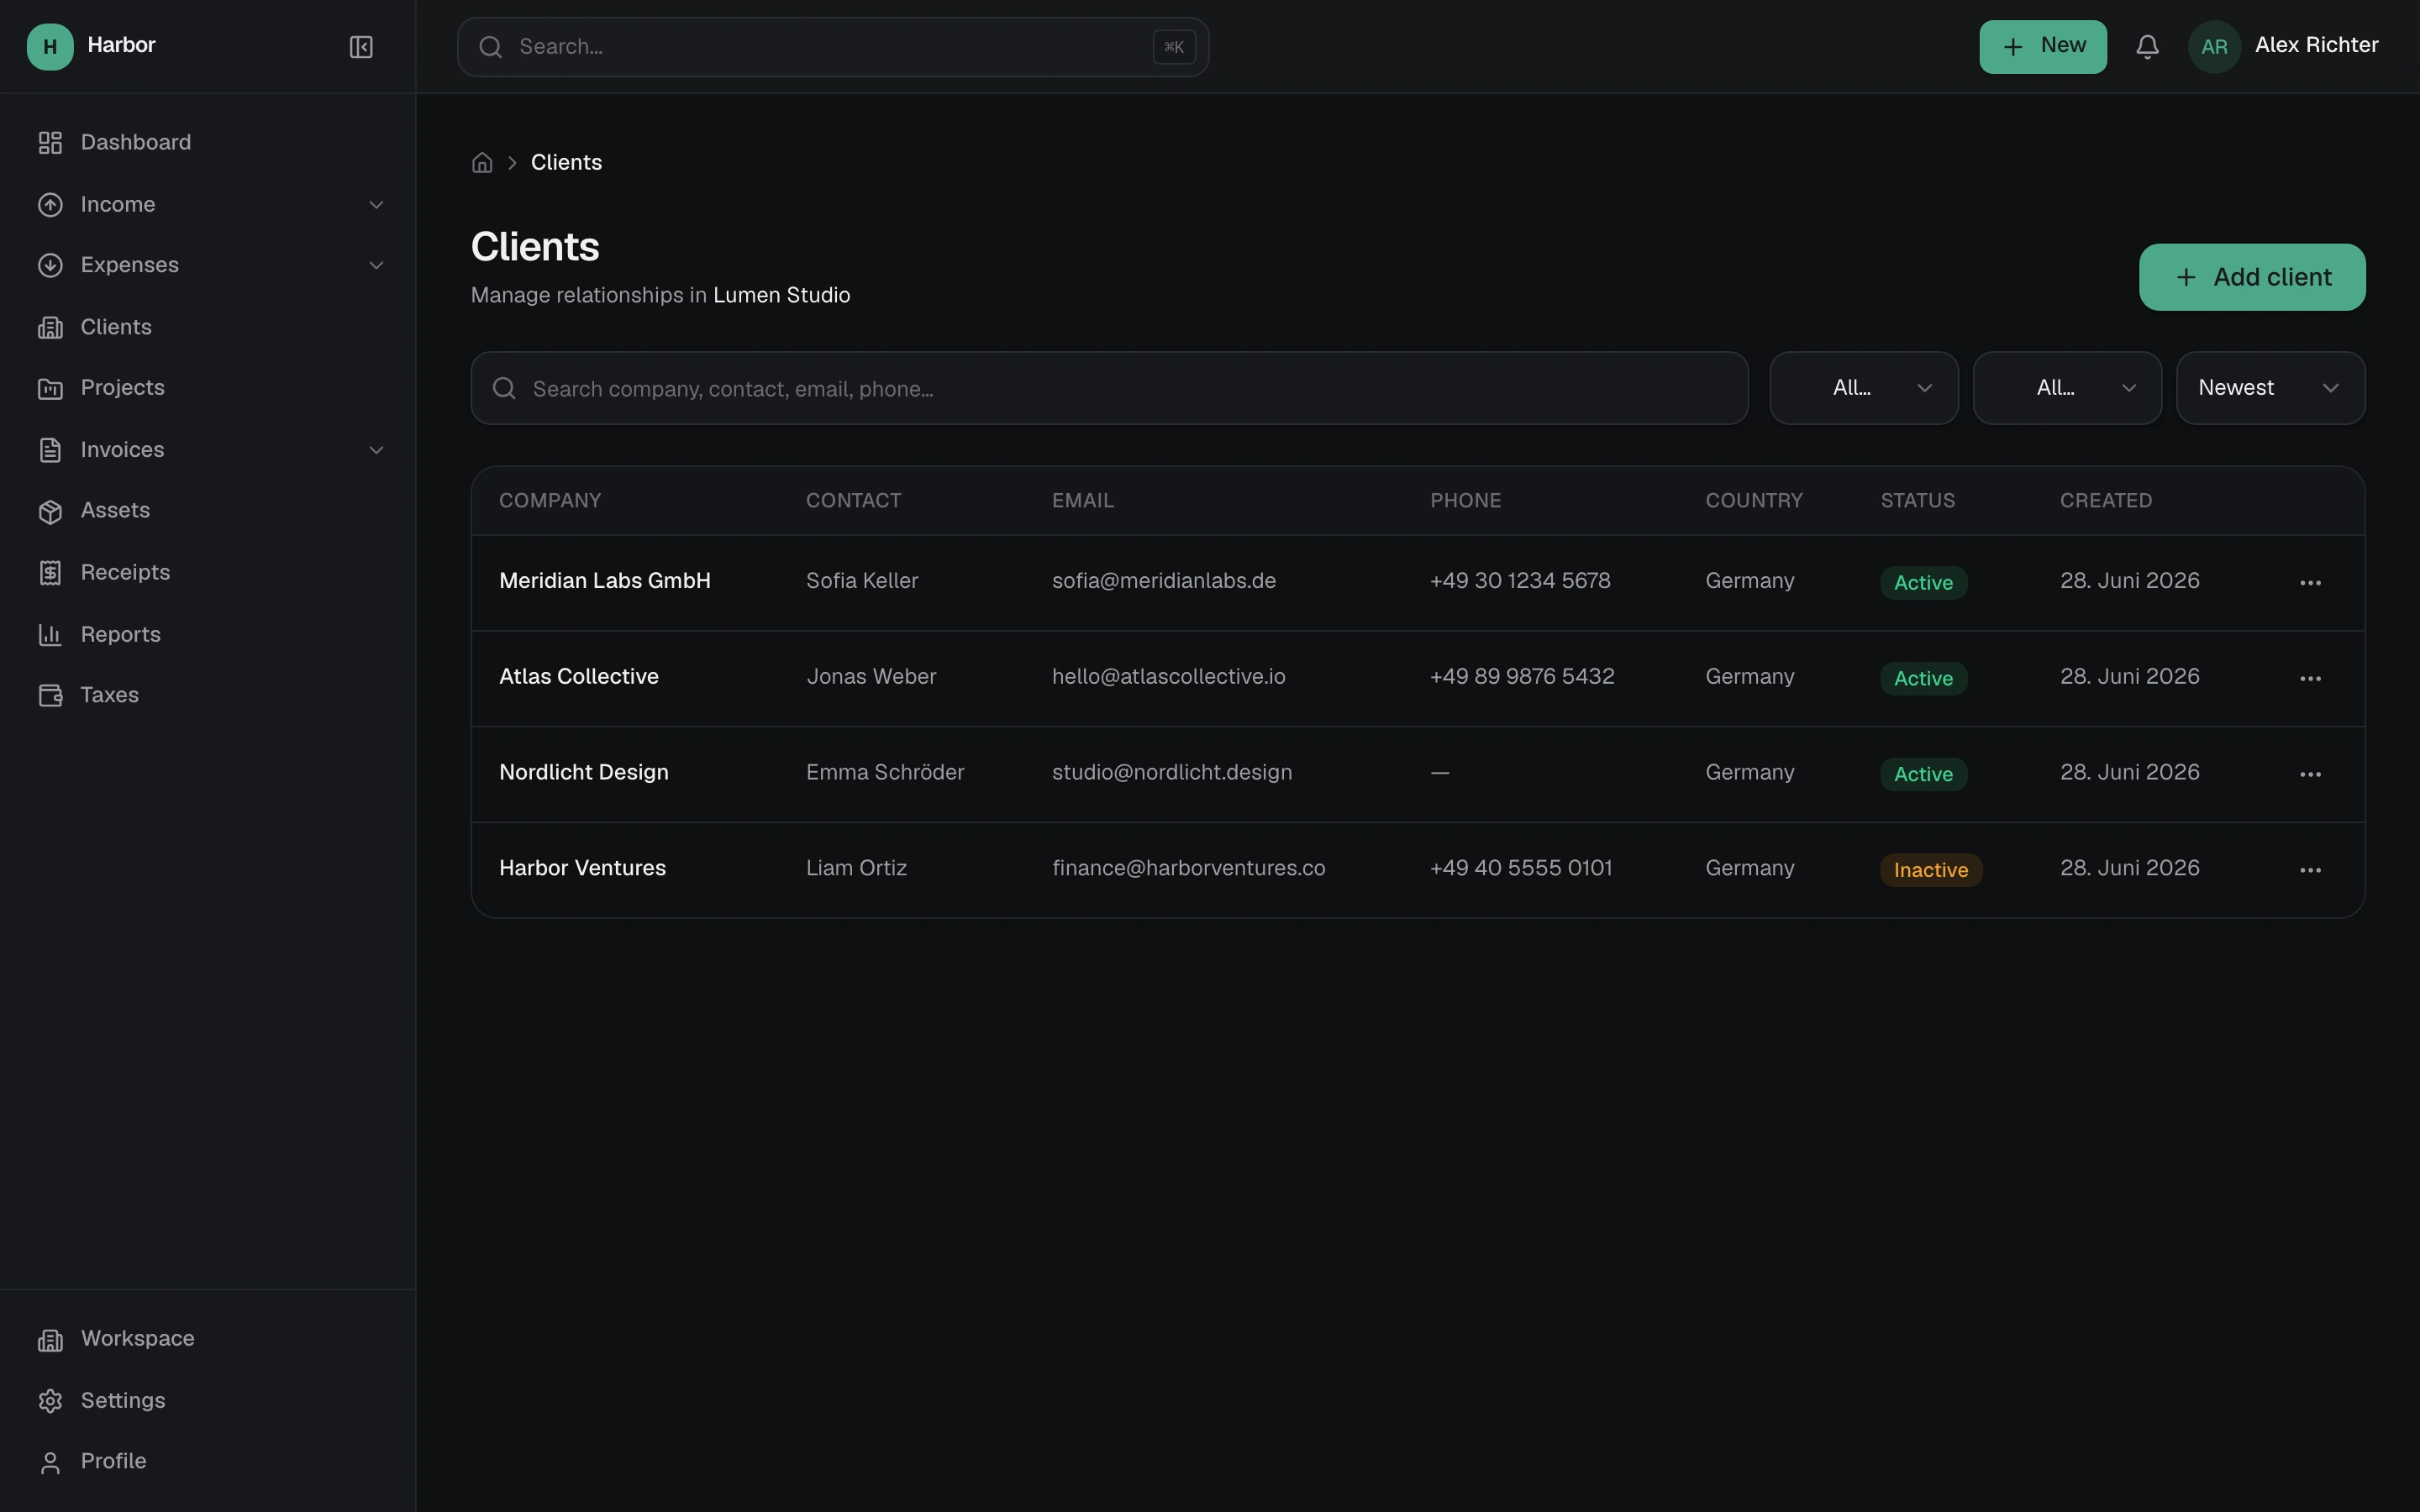Open row actions for Atlas Collective
The image size is (2420, 1512).
[x=2310, y=678]
